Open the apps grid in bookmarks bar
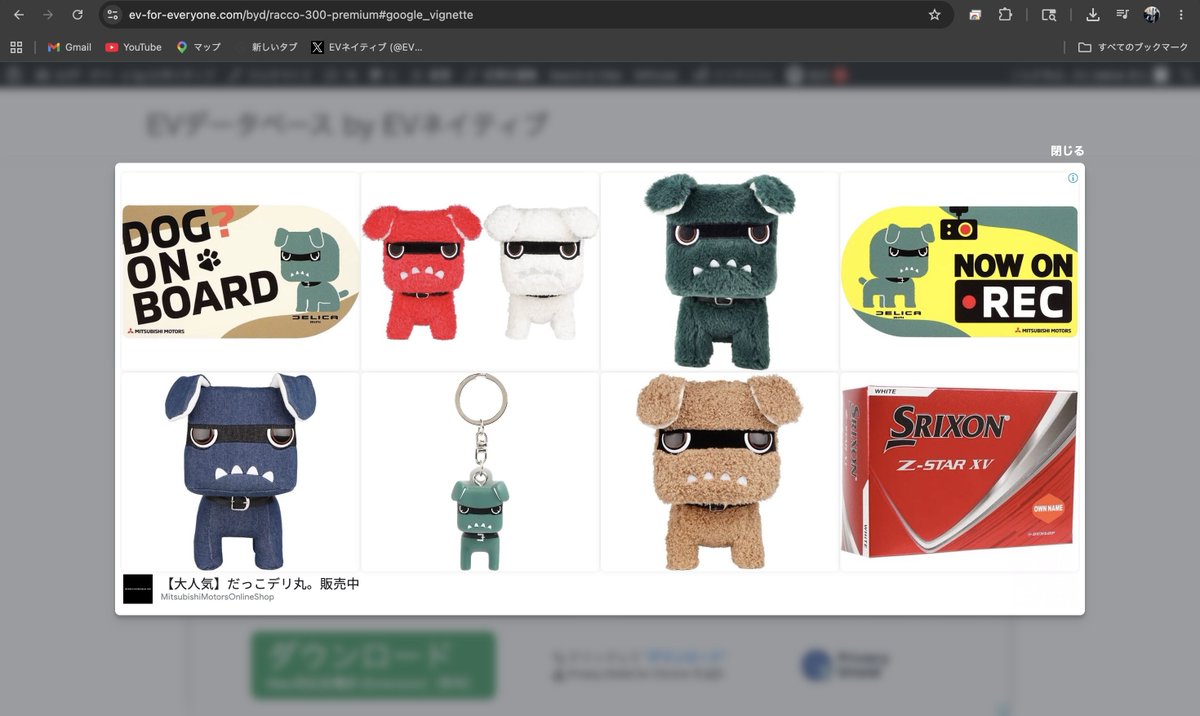 click(16, 47)
